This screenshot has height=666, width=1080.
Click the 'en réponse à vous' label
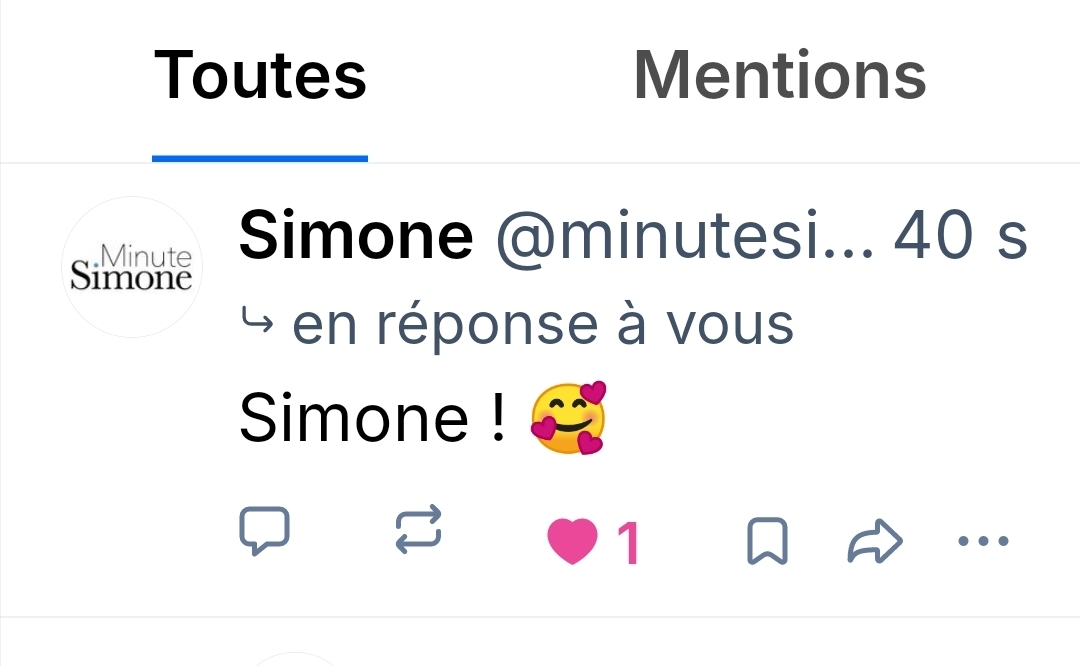click(543, 325)
